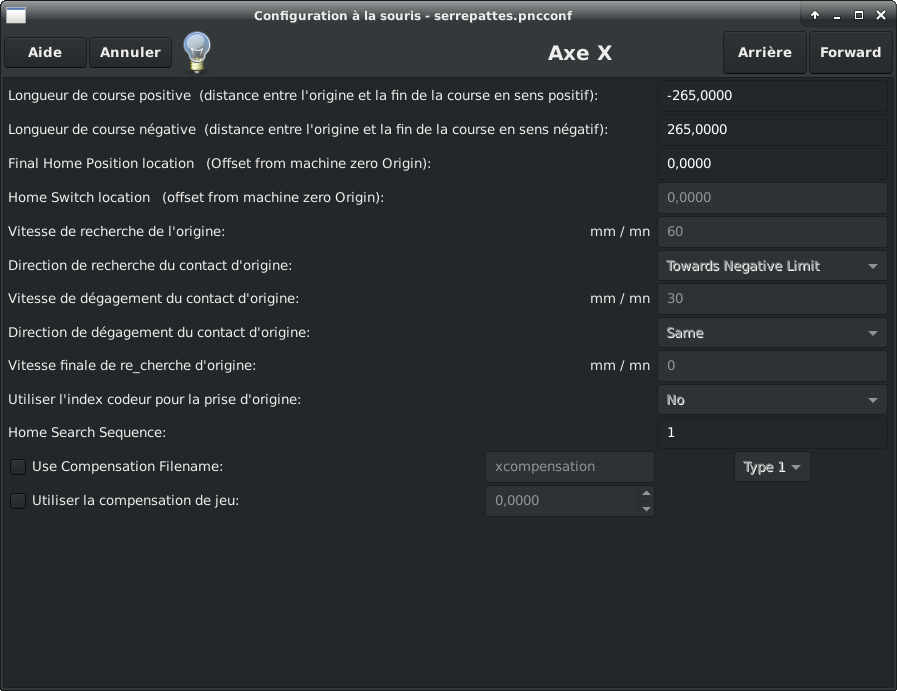This screenshot has width=897, height=691.
Task: Click the Longueur de course positive label
Action: (303, 96)
